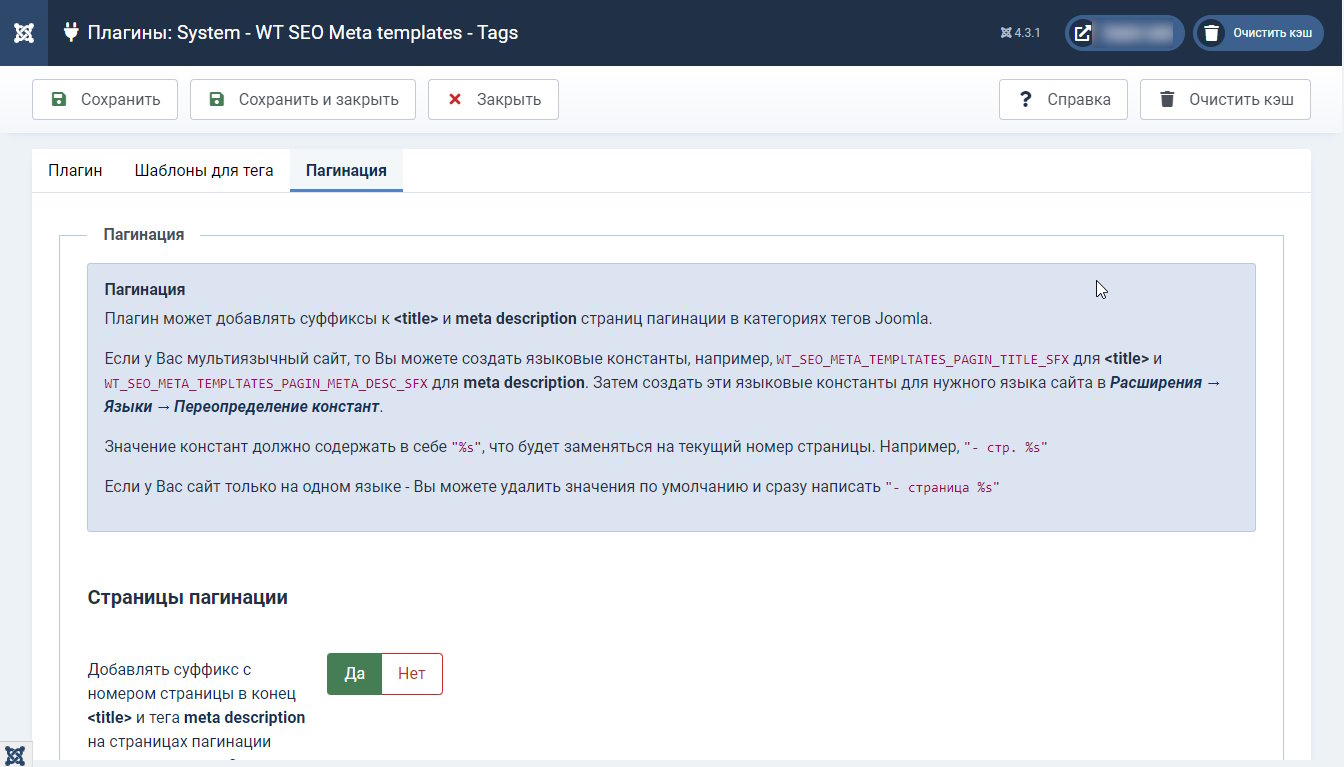Click the Joomla logo in the top-left header

pos(24,33)
